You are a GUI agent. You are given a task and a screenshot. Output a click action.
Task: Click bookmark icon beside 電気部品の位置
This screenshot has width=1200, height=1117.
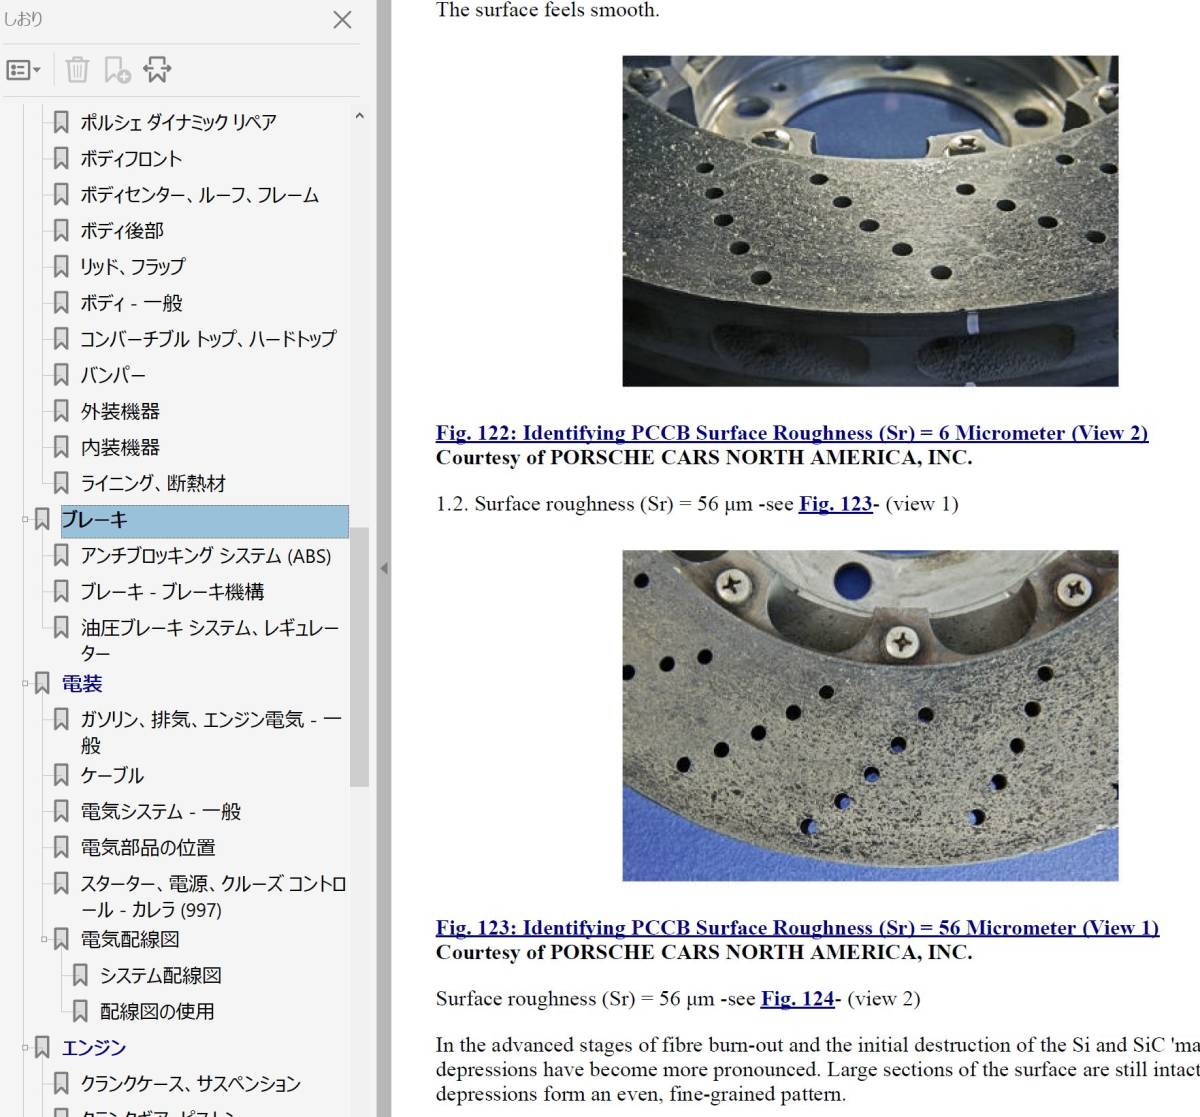[x=61, y=847]
